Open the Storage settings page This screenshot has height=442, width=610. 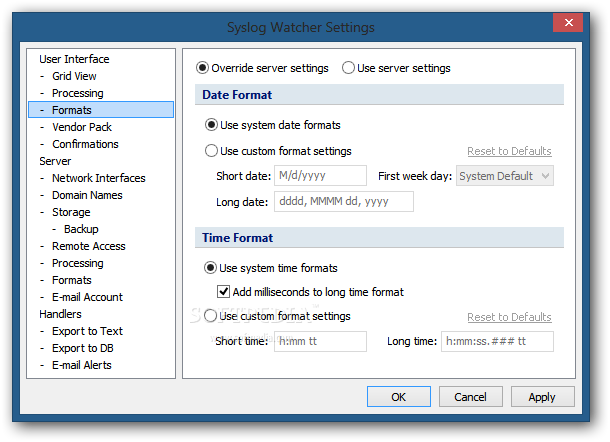[x=71, y=212]
